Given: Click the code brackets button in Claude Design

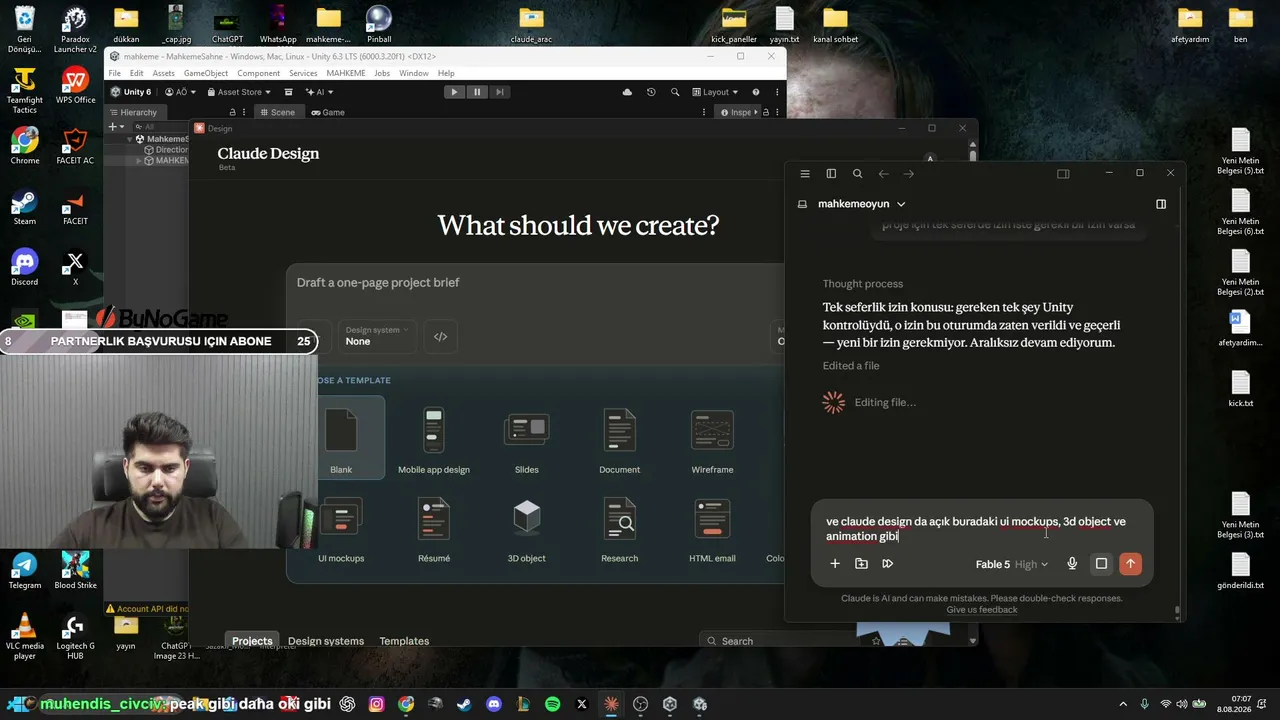Looking at the screenshot, I should click(x=440, y=336).
